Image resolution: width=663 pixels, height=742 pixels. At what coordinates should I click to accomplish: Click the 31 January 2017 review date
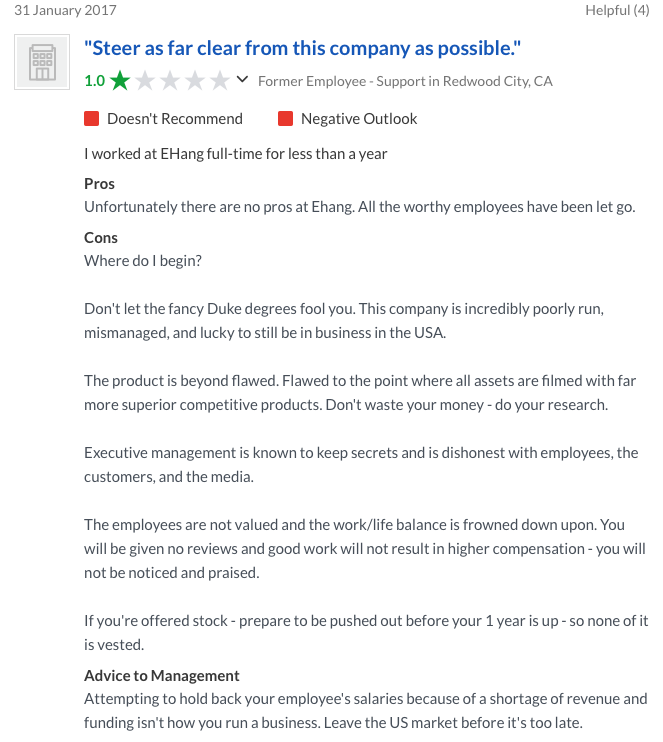(65, 10)
